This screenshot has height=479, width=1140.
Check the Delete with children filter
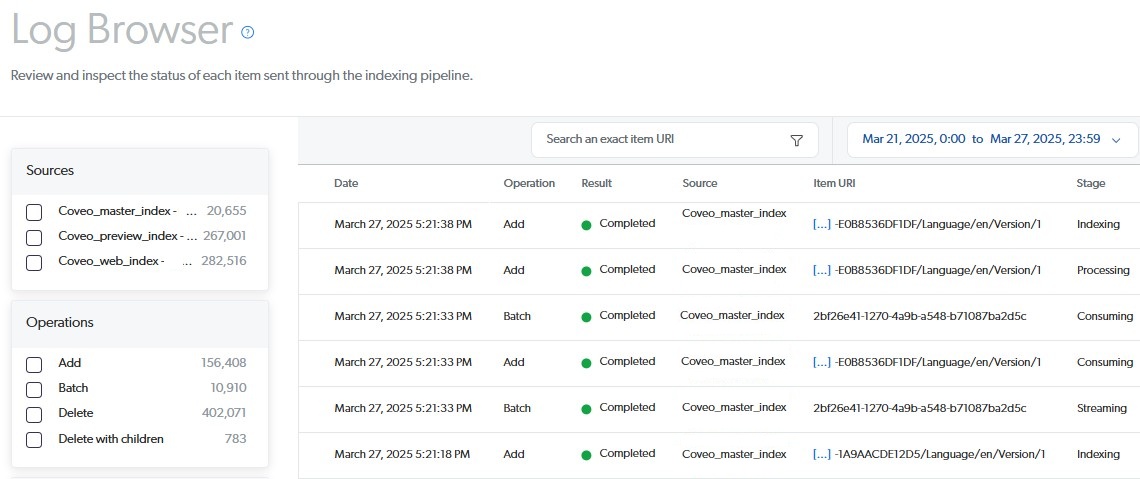point(33,440)
